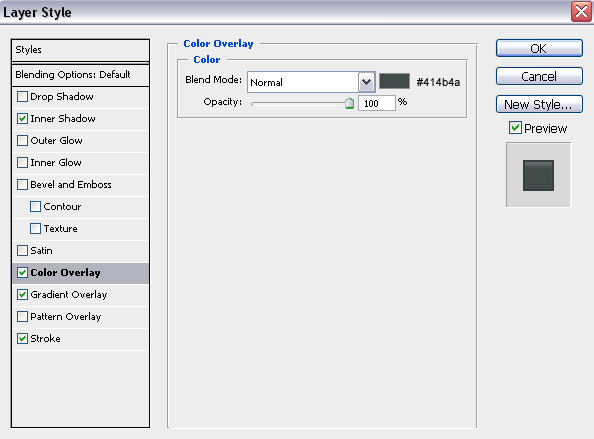Click the Opacity value field showing 100
Image resolution: width=594 pixels, height=439 pixels.
[377, 103]
